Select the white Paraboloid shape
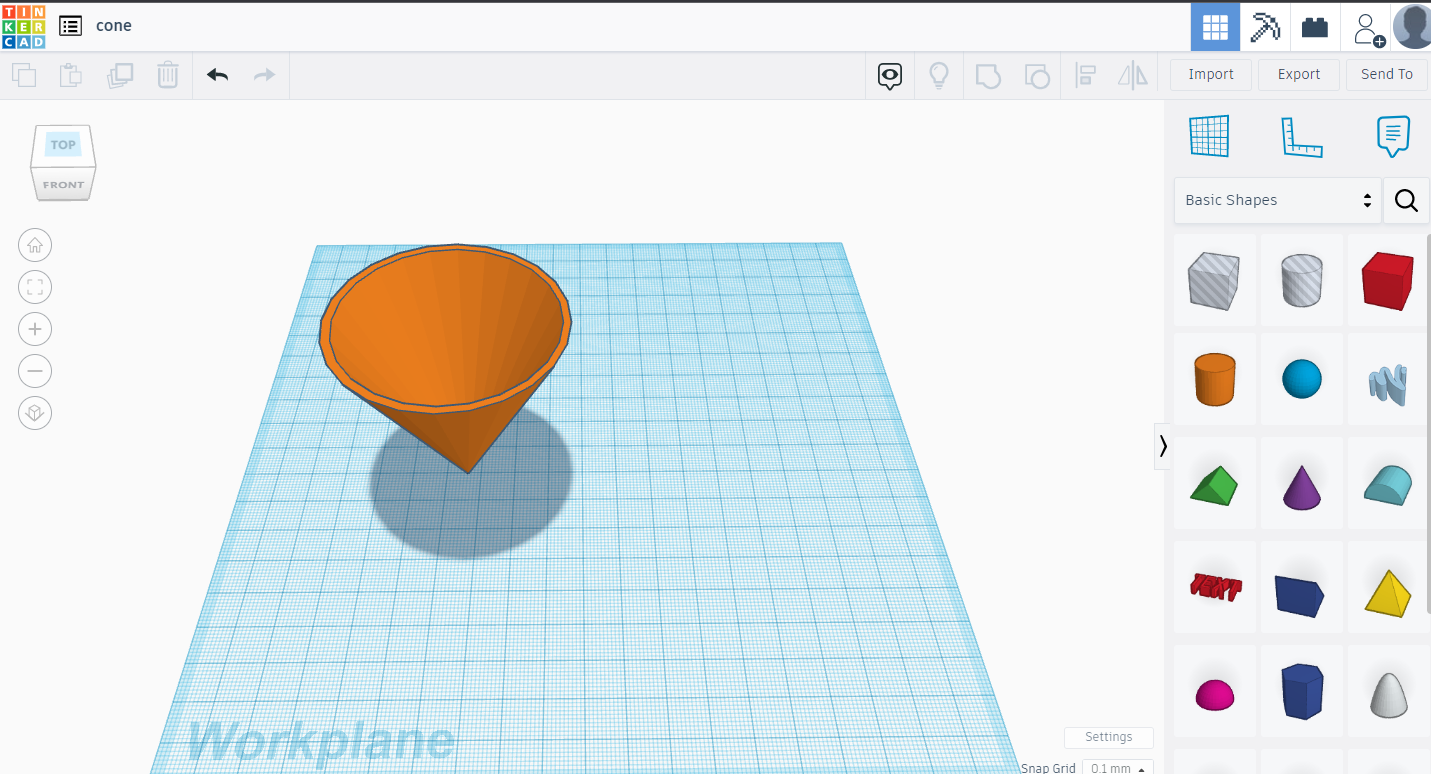 [x=1388, y=695]
